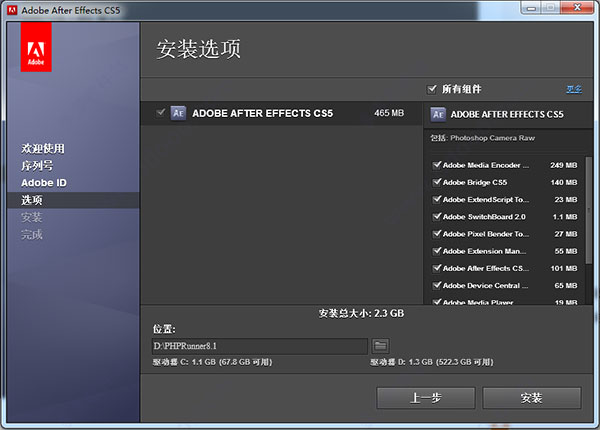Click the 249 MB size value

pyautogui.click(x=564, y=165)
